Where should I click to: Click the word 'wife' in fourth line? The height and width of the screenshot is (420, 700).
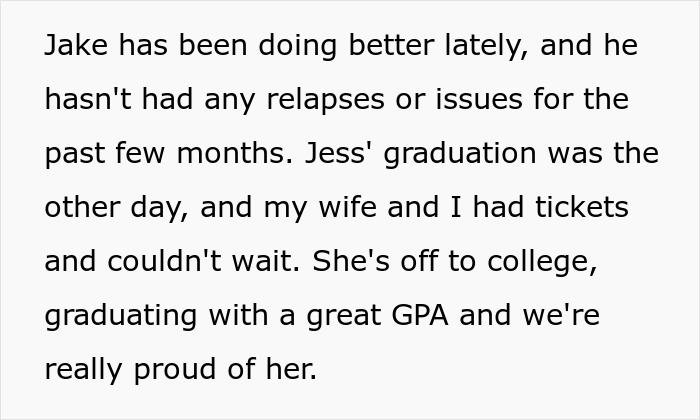[347, 207]
